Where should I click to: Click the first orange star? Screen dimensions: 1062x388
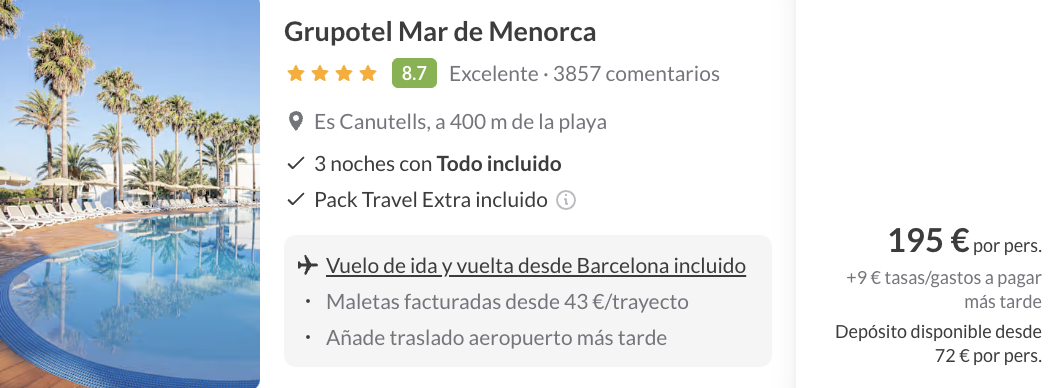pos(295,73)
